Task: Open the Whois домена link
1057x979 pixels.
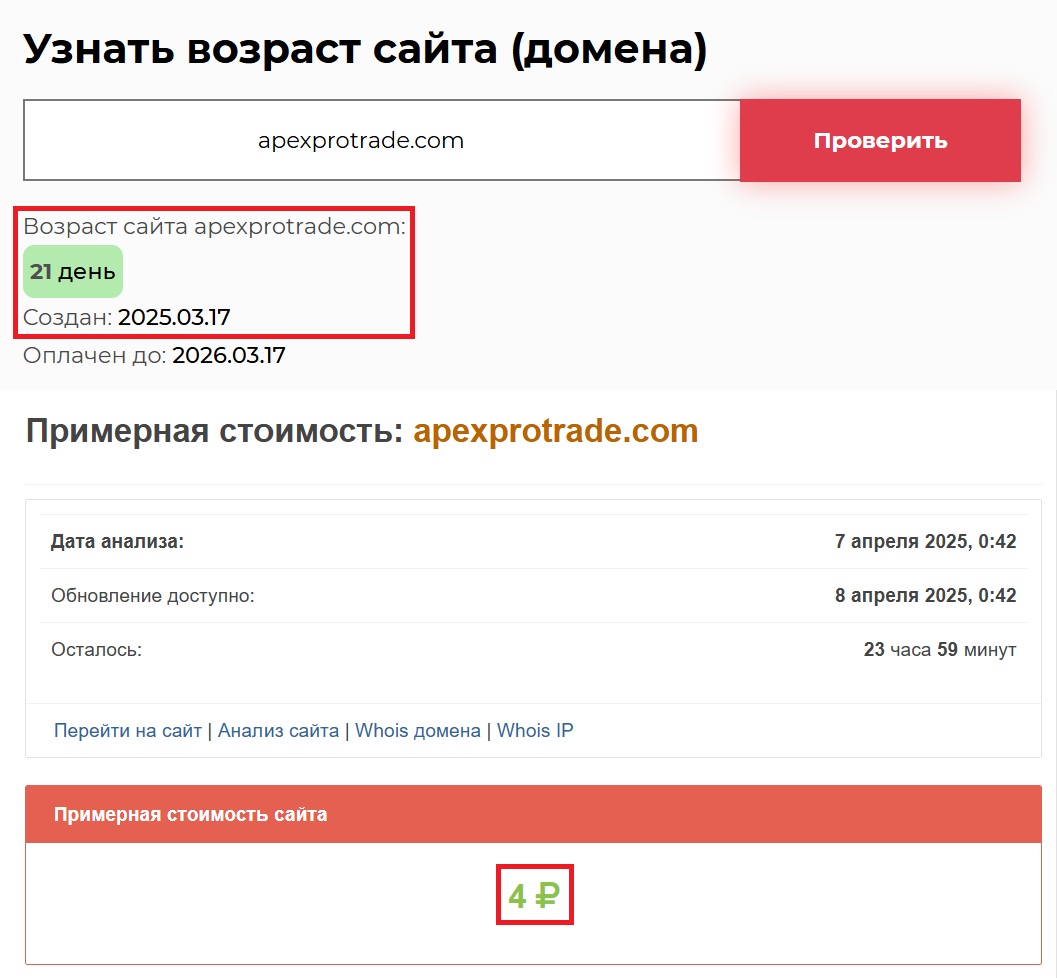Action: click(417, 731)
